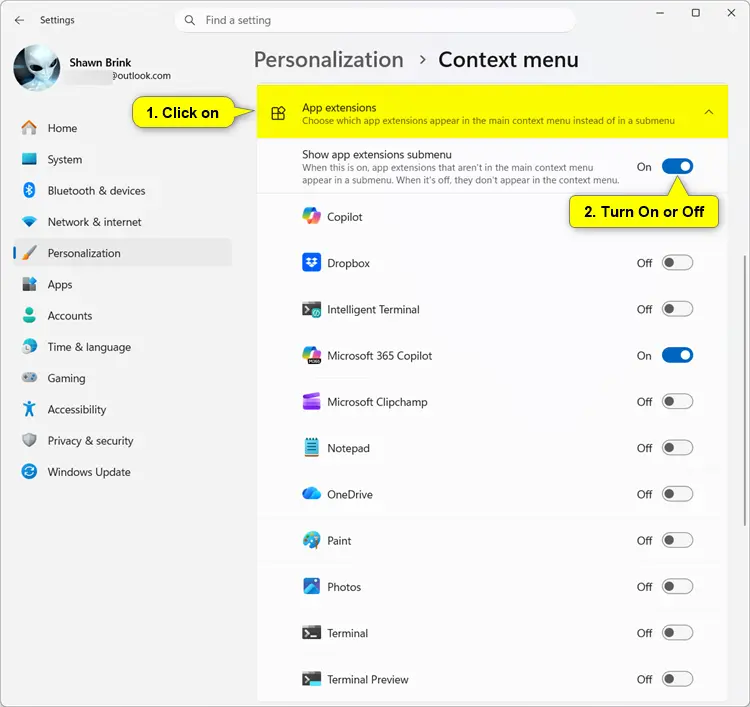This screenshot has width=750, height=707.
Task: Click Shawn Brink account name
Action: (x=100, y=63)
